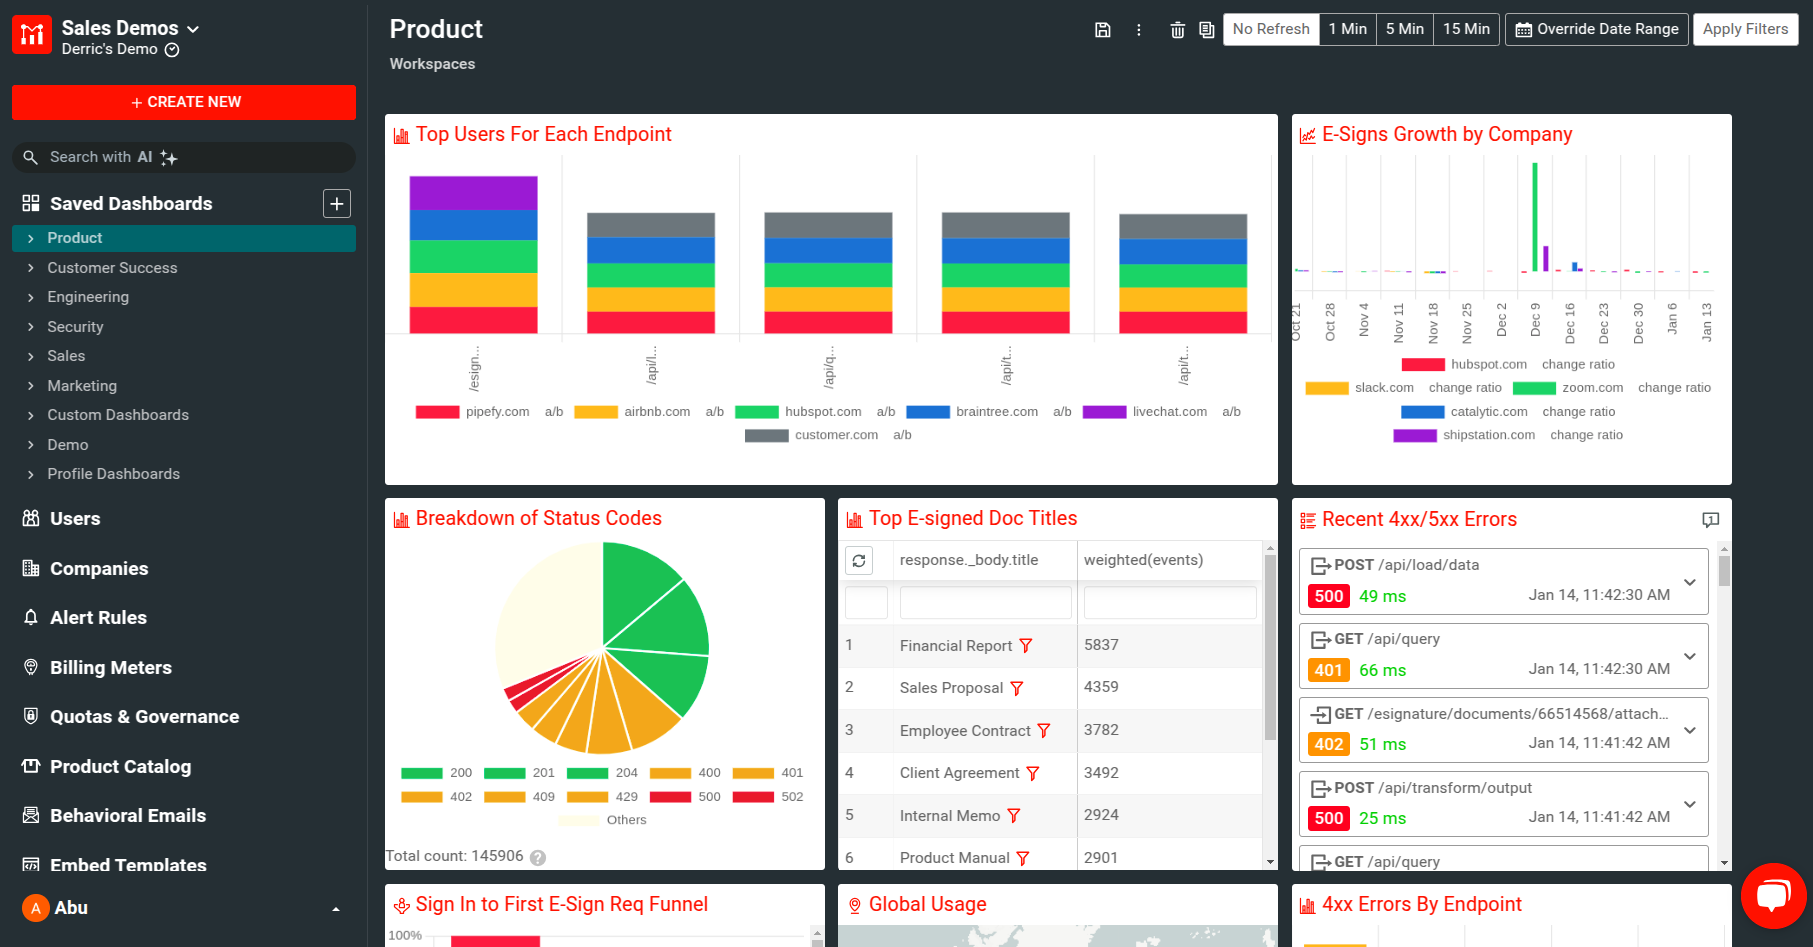1813x947 pixels.
Task: Switch refresh to 15 Min
Action: pos(1466,29)
